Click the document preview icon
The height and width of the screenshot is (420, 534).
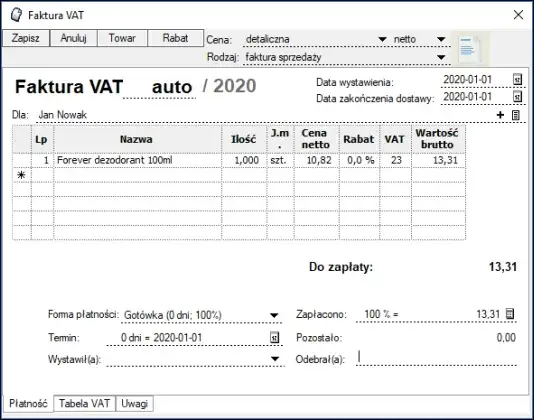tap(470, 48)
